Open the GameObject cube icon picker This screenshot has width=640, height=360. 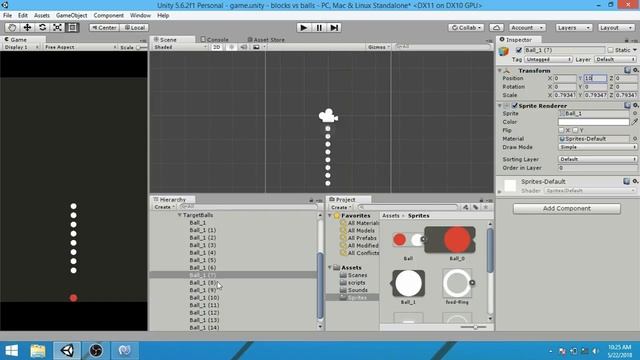[504, 51]
